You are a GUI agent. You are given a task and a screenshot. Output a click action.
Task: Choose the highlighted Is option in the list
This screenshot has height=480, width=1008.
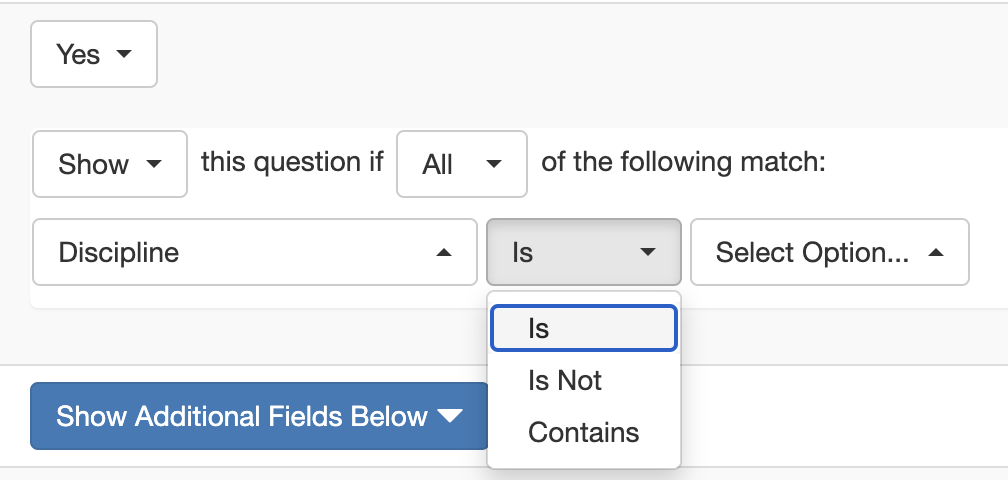tap(584, 328)
